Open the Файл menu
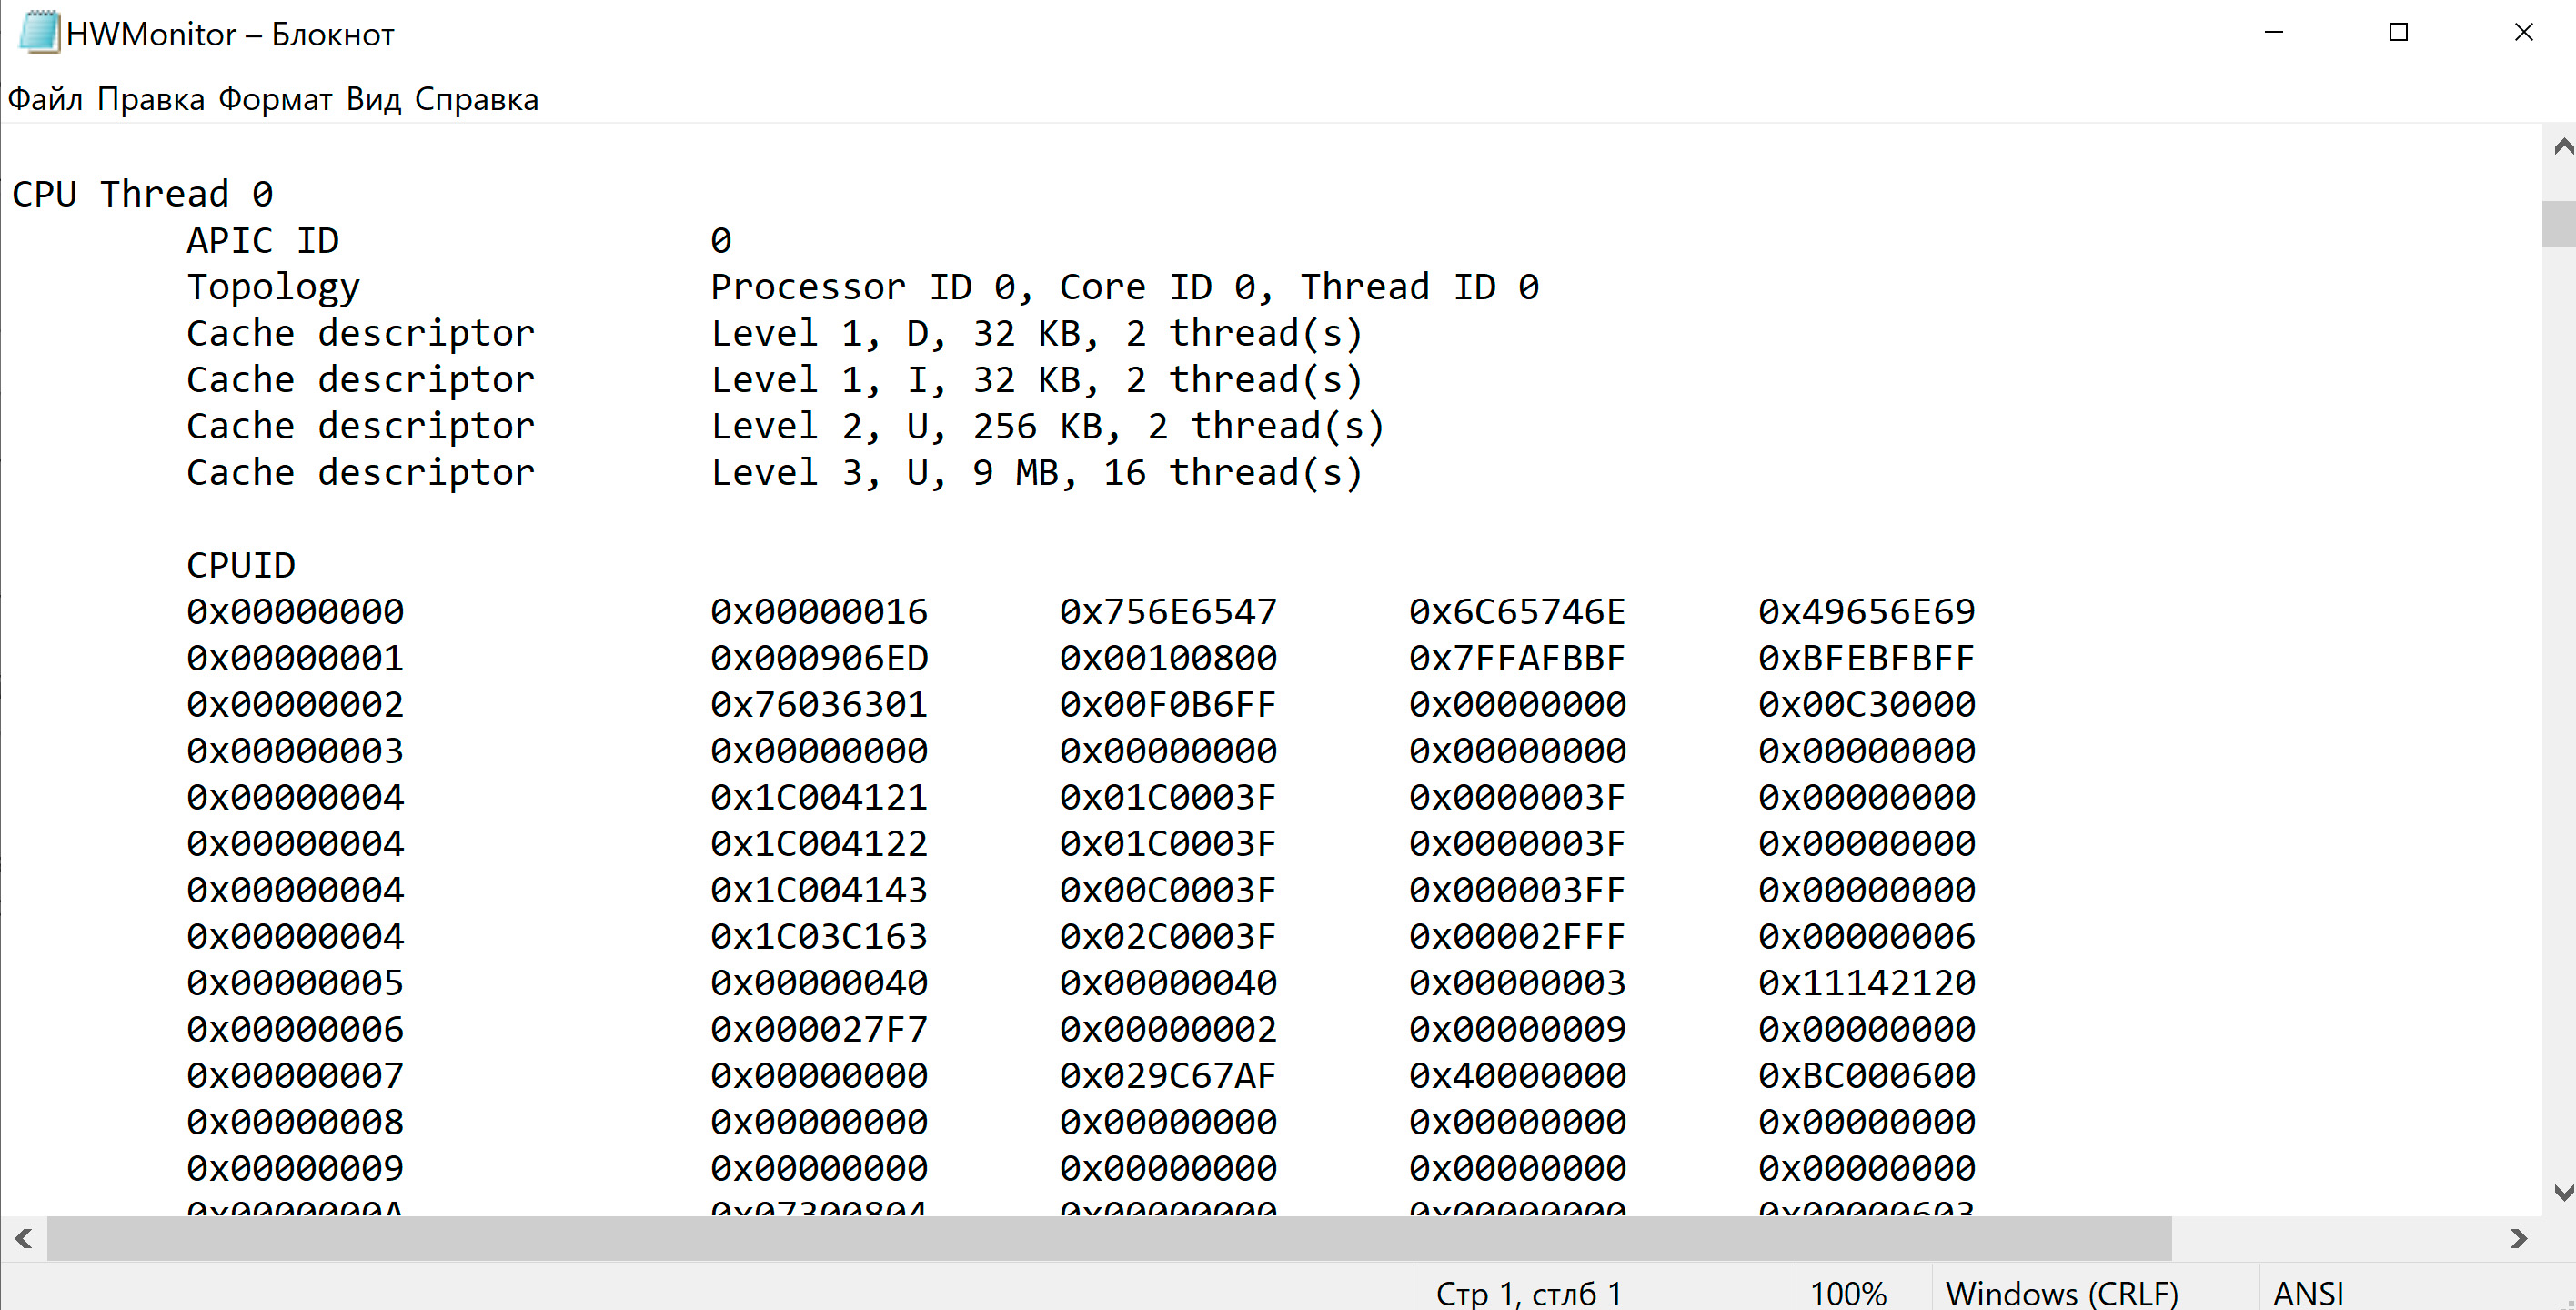The height and width of the screenshot is (1310, 2576). coord(45,99)
